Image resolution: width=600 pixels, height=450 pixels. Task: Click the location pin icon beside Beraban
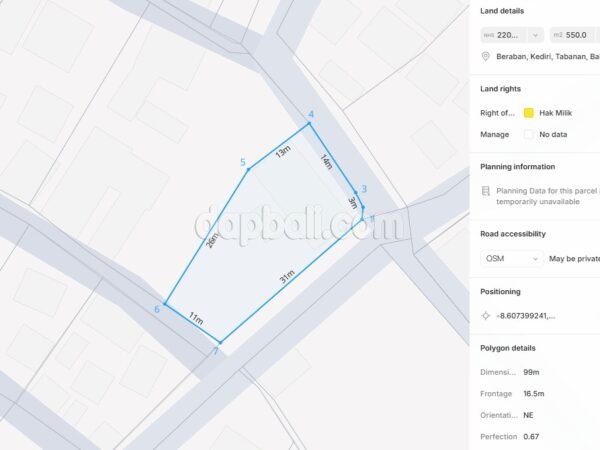point(486,57)
